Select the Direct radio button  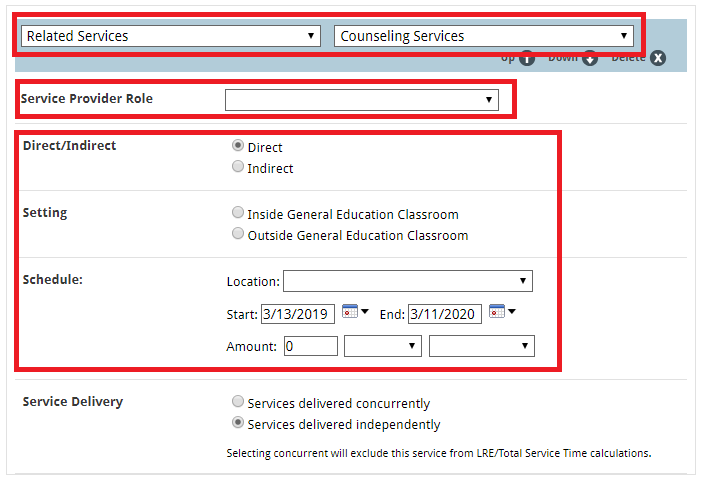tap(237, 146)
